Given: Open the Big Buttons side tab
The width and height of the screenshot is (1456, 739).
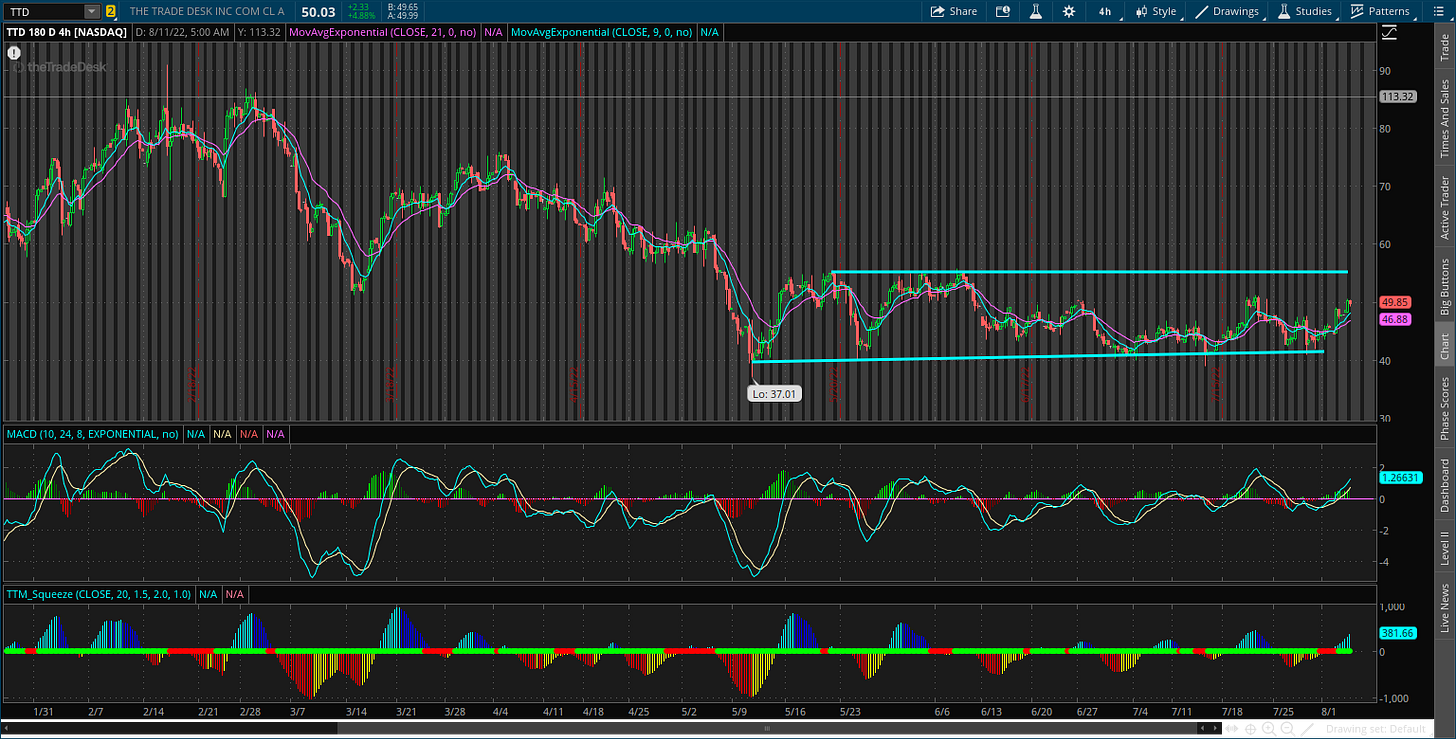Looking at the screenshot, I should click(1444, 287).
